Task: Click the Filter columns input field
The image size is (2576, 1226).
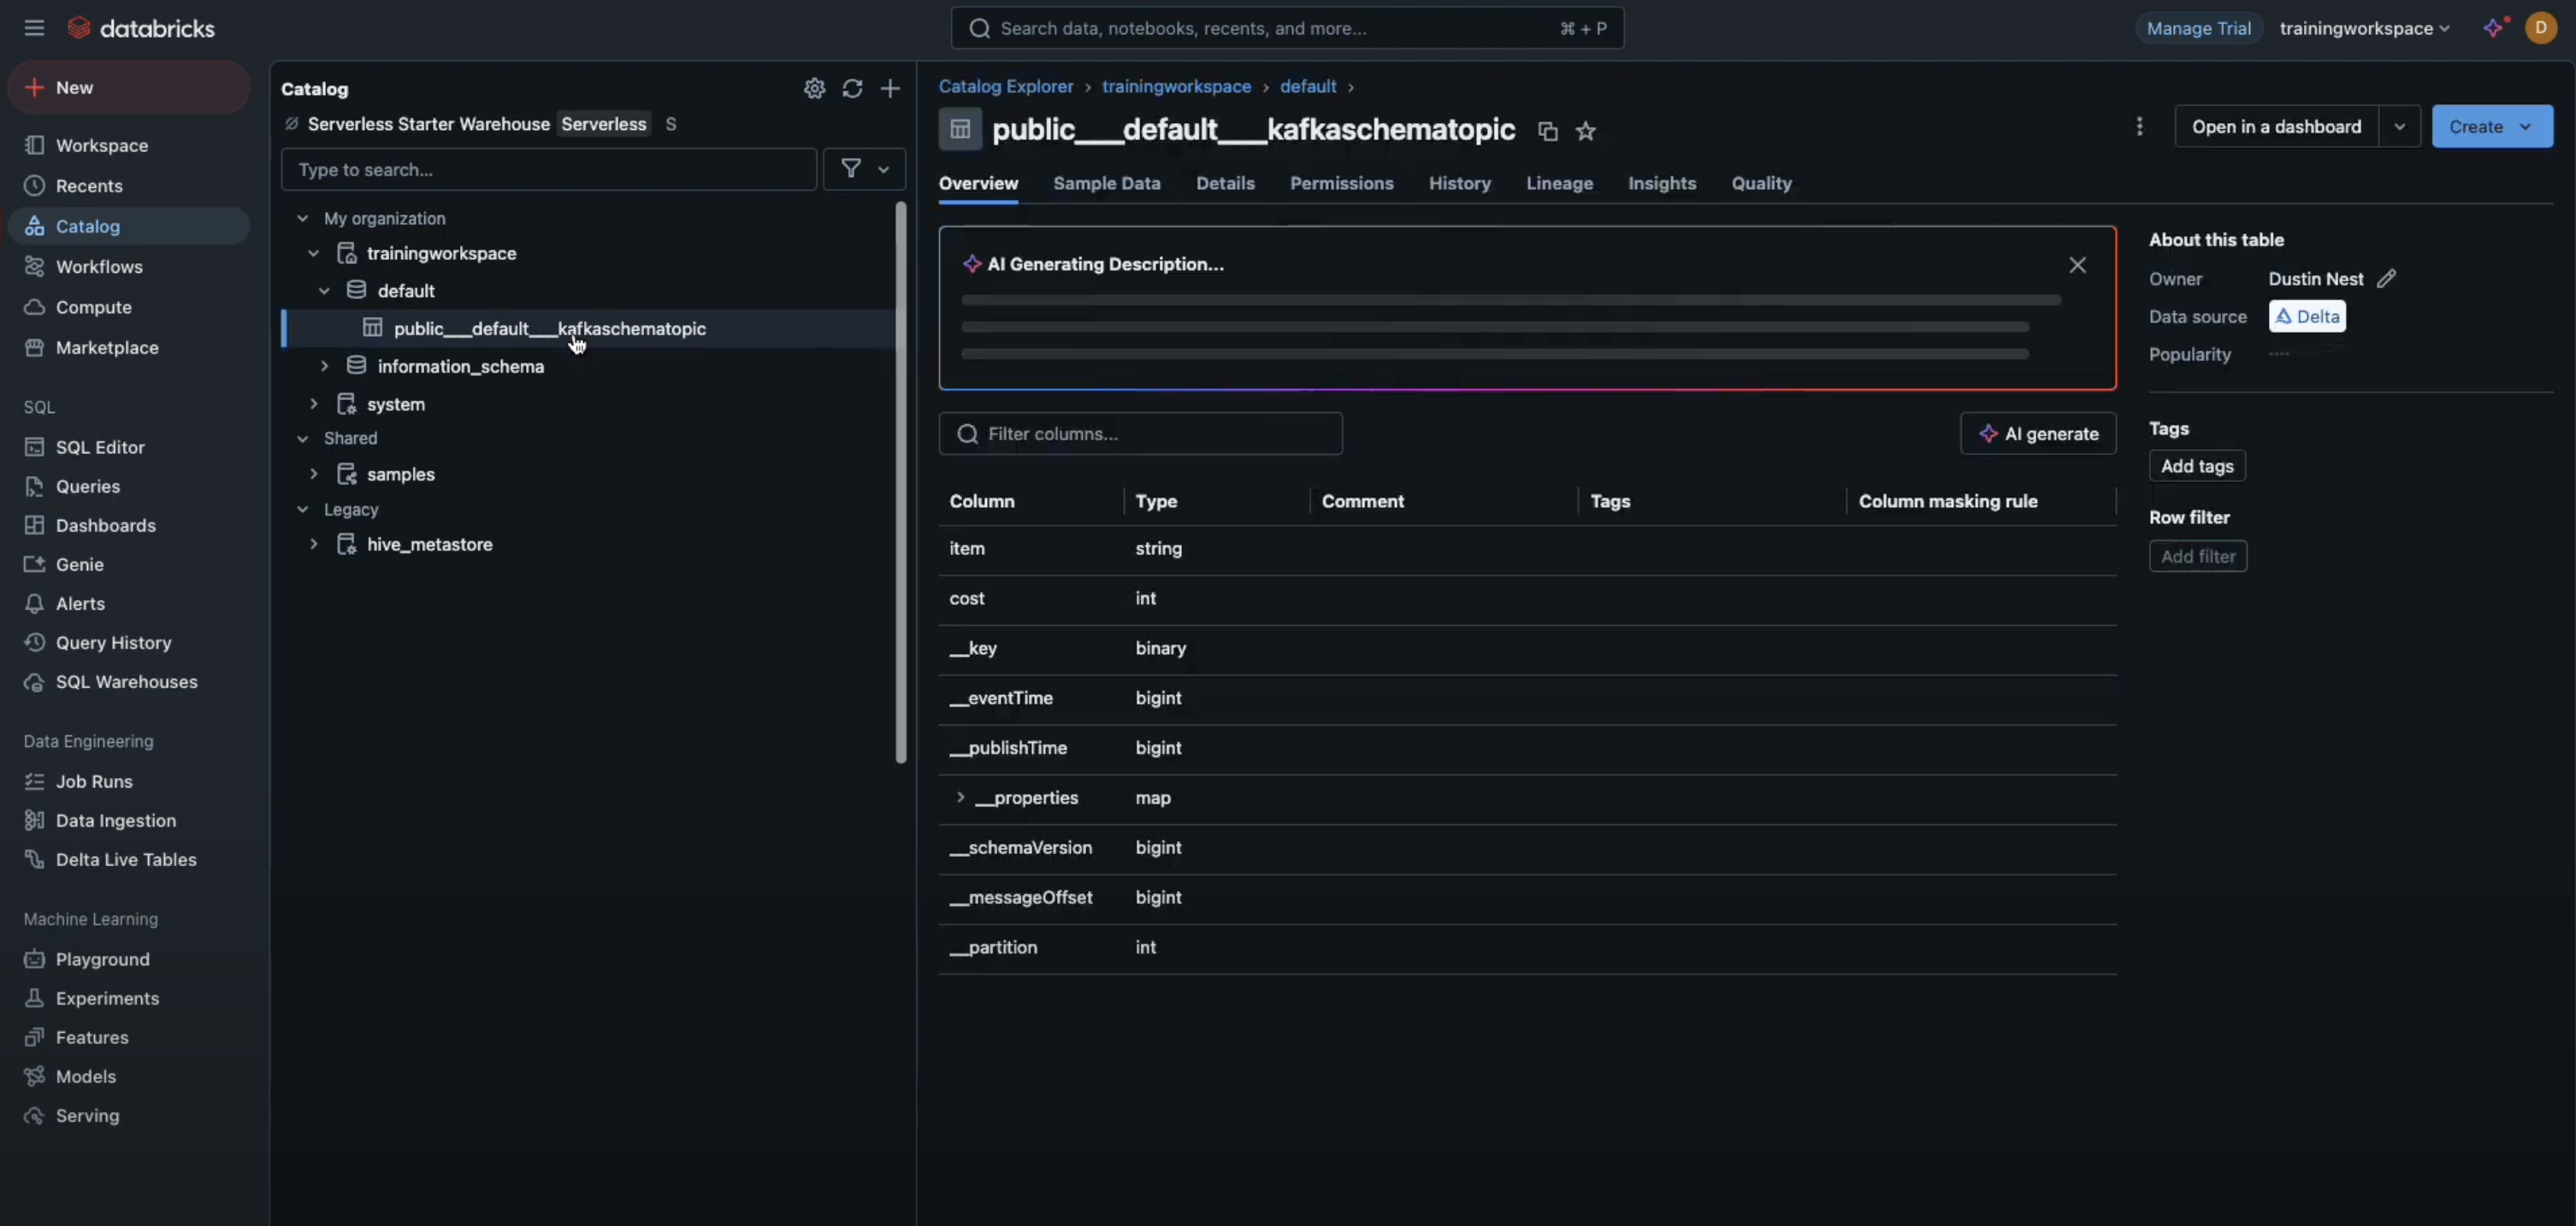Action: pos(1141,433)
